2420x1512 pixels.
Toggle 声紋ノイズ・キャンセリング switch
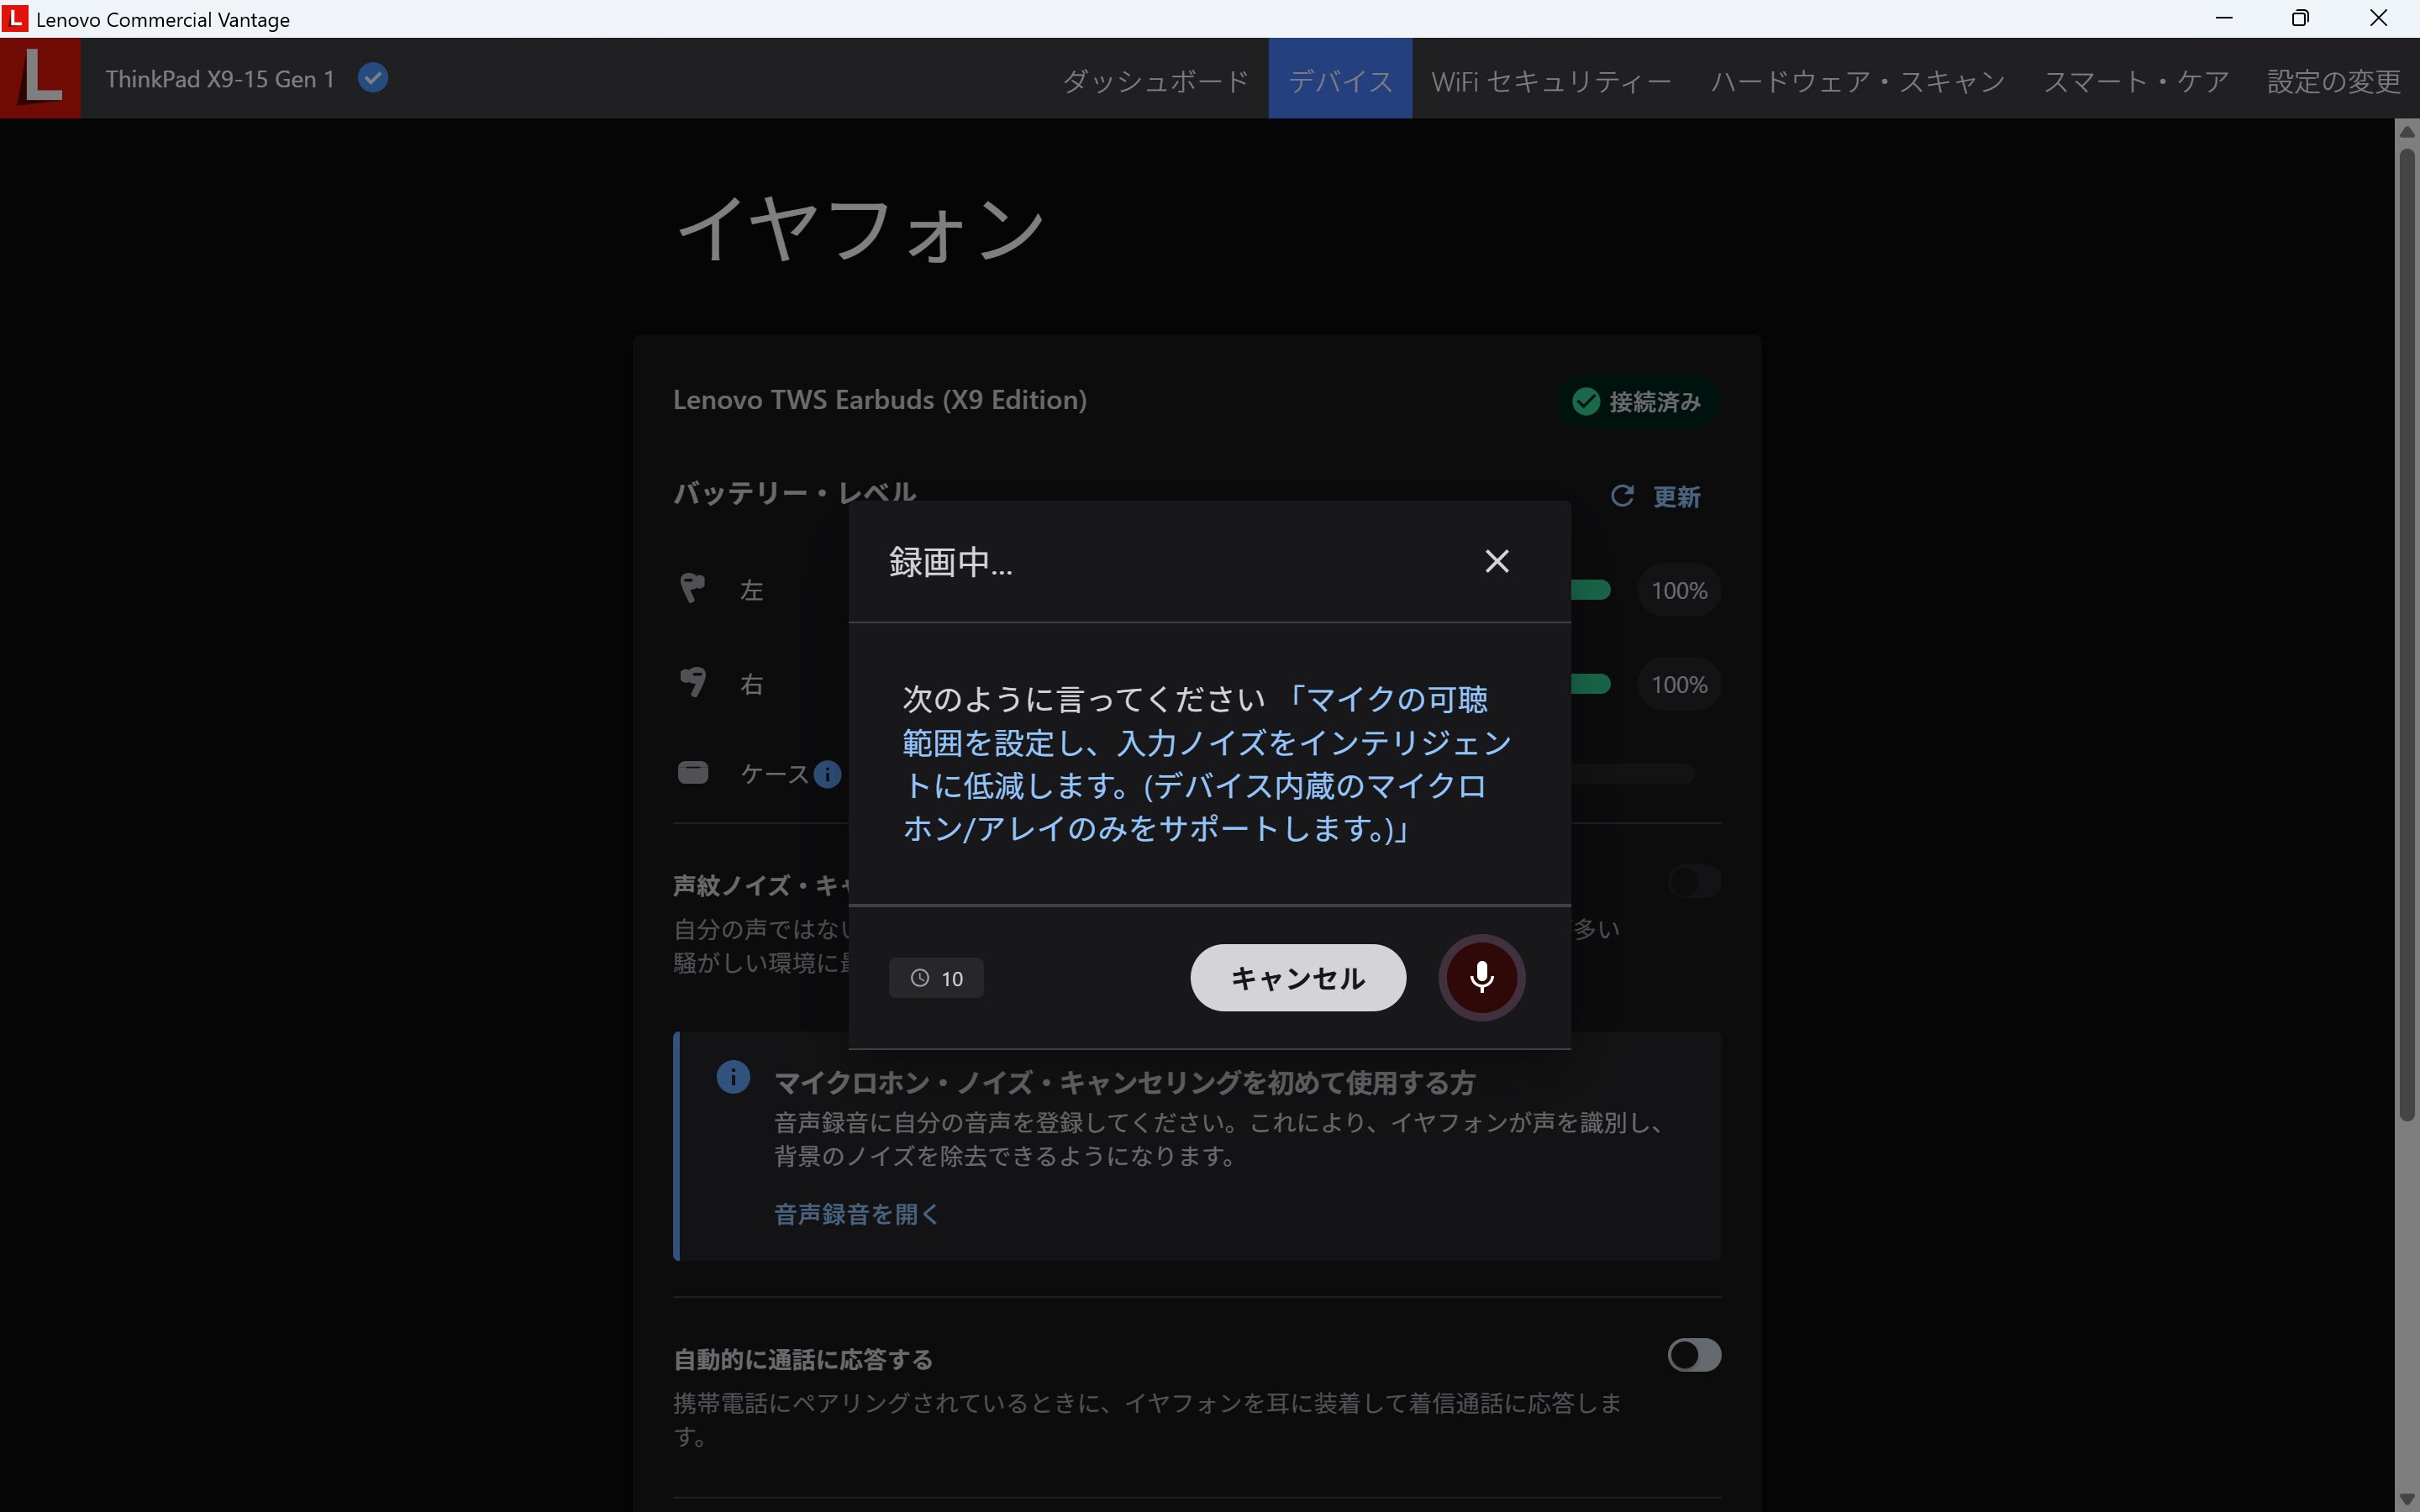pyautogui.click(x=1694, y=881)
